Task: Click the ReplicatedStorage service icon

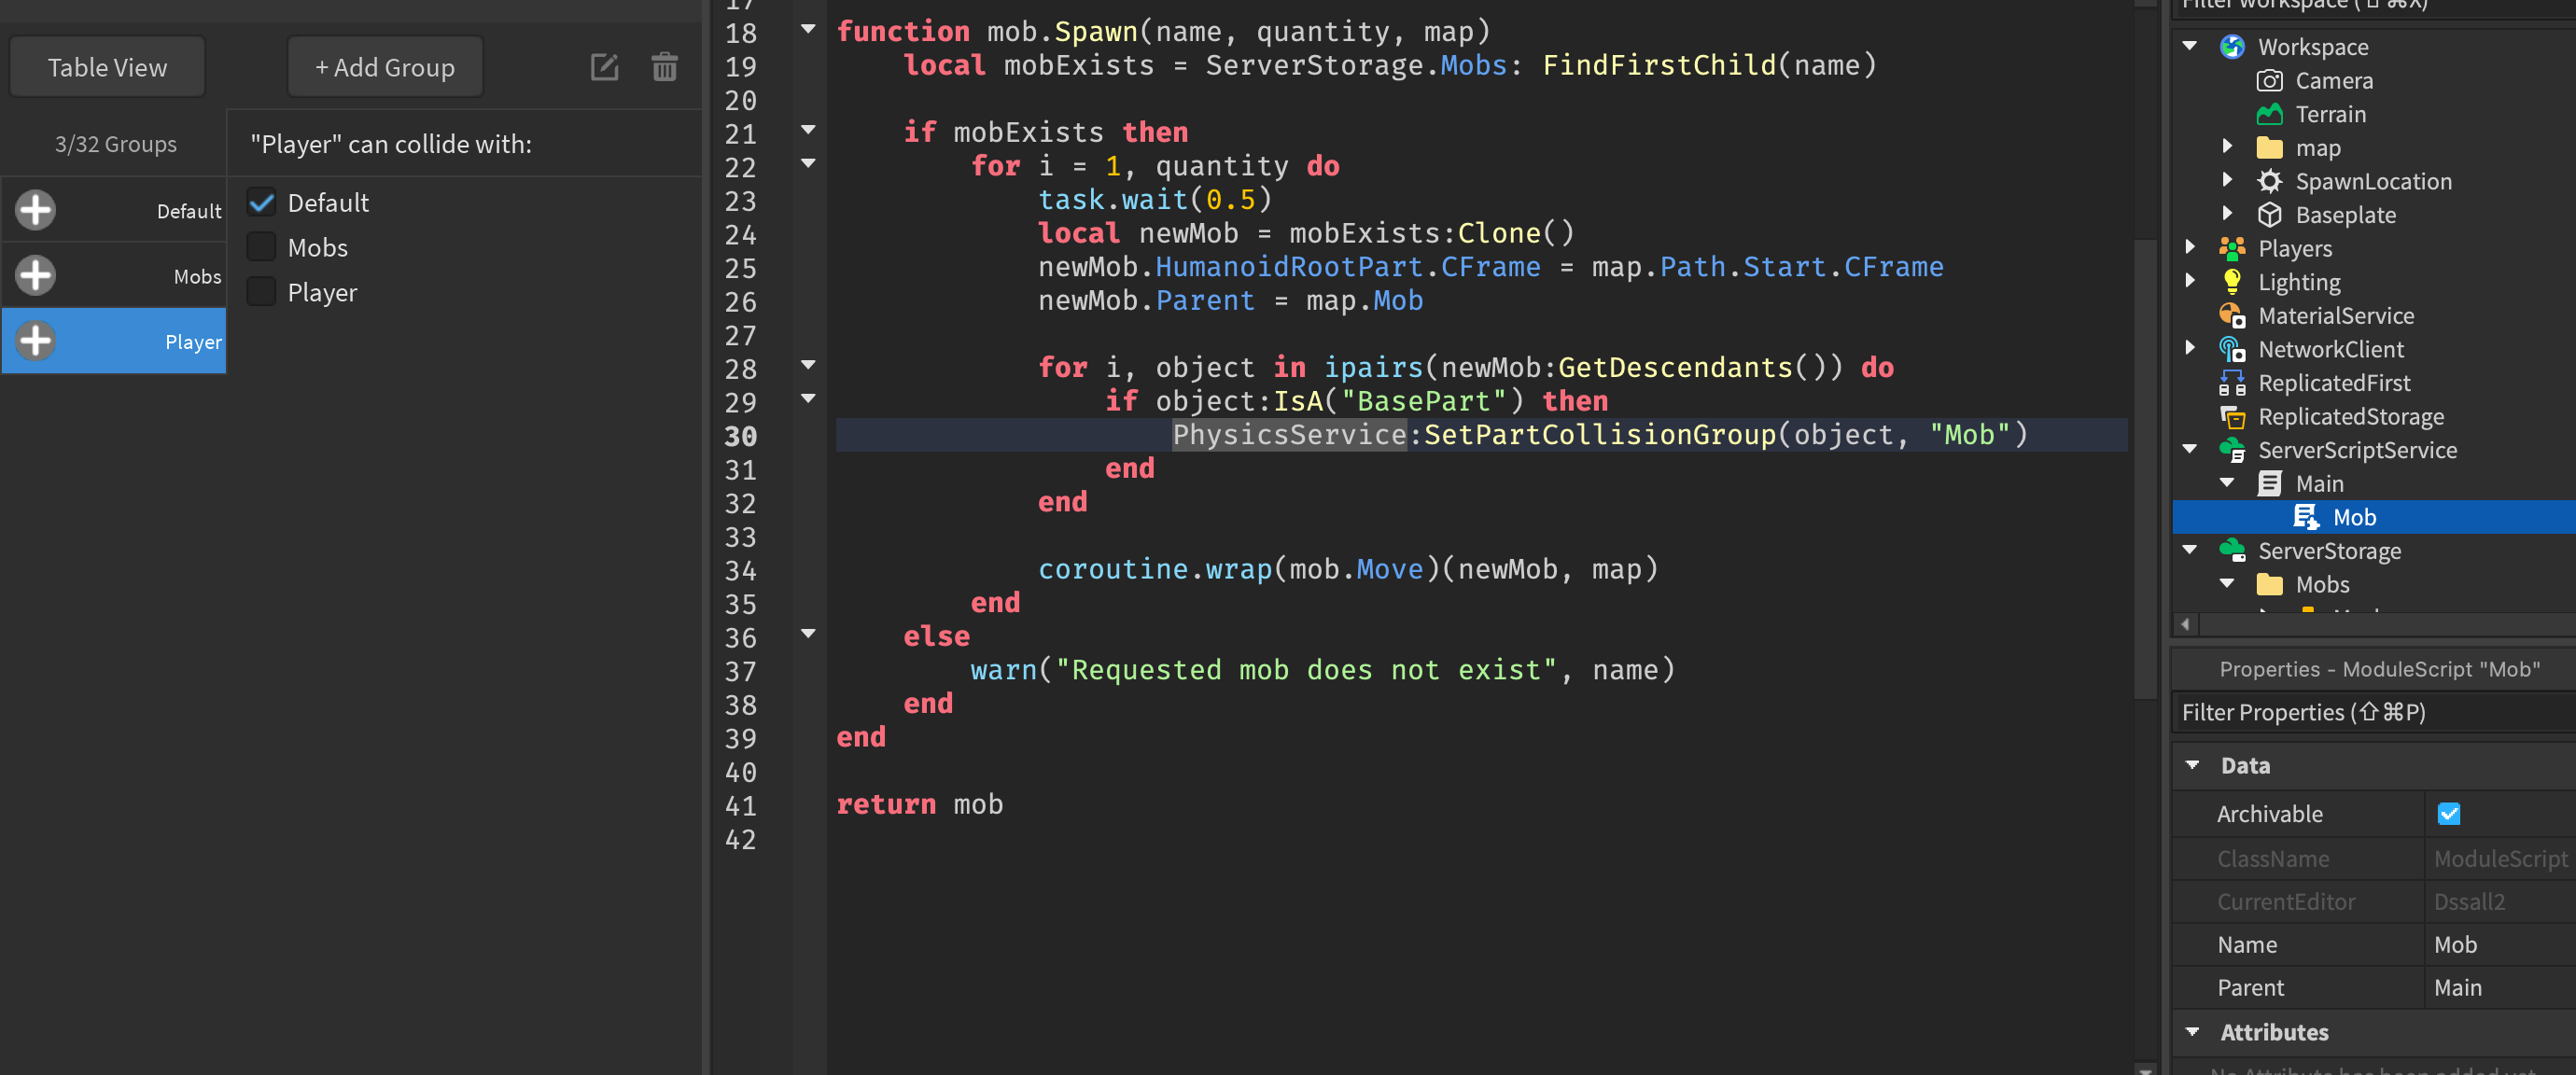Action: tap(2232, 416)
